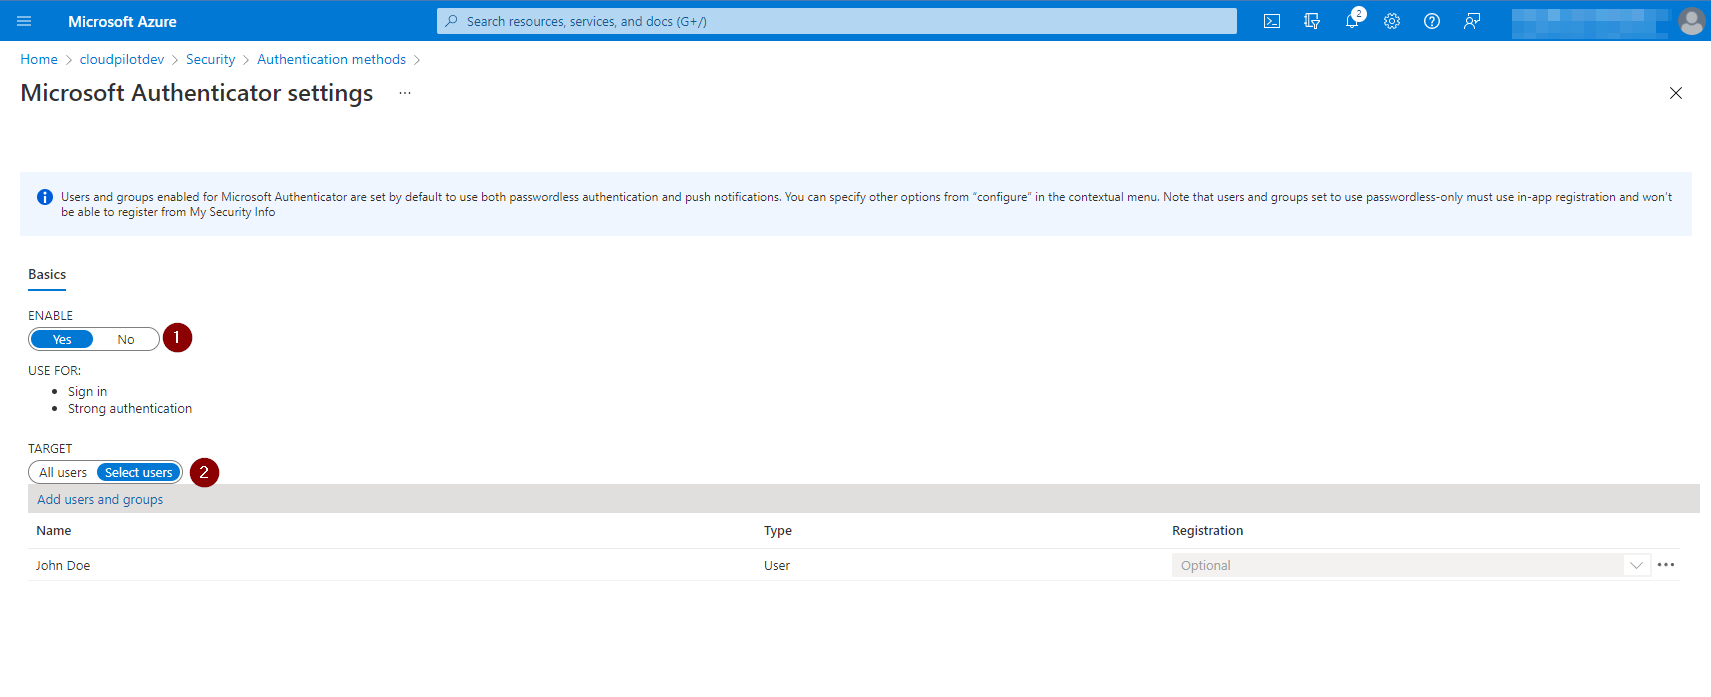Choose Select users as target
This screenshot has width=1711, height=697.
click(139, 472)
